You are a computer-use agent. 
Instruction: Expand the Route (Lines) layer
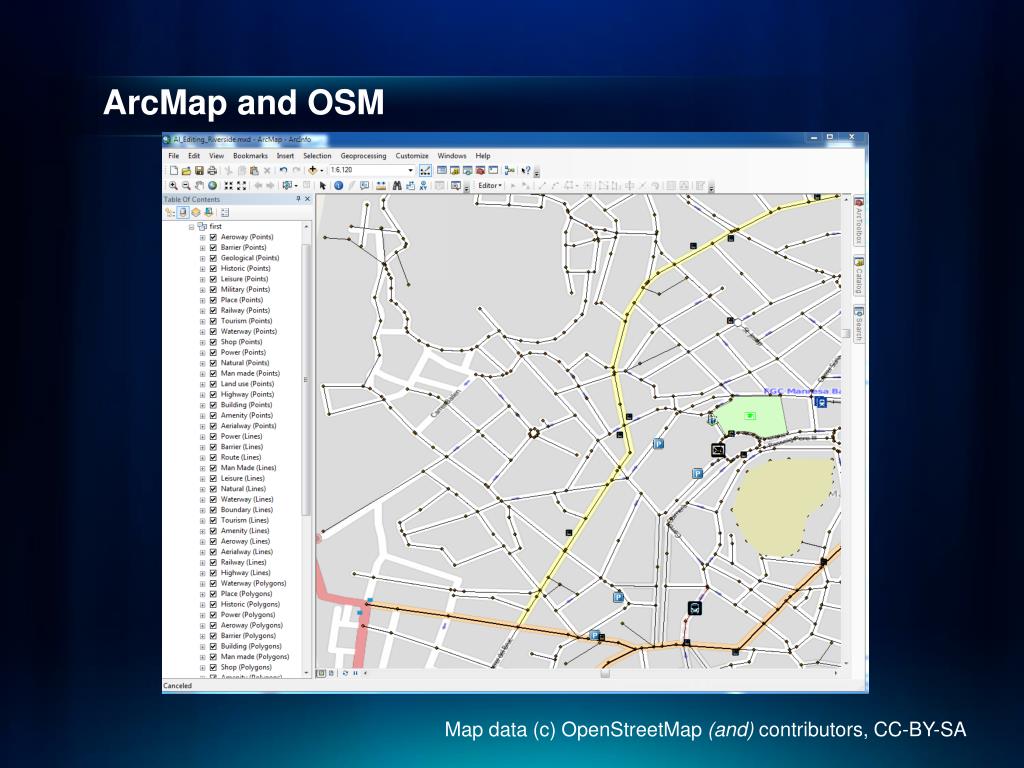[202, 457]
